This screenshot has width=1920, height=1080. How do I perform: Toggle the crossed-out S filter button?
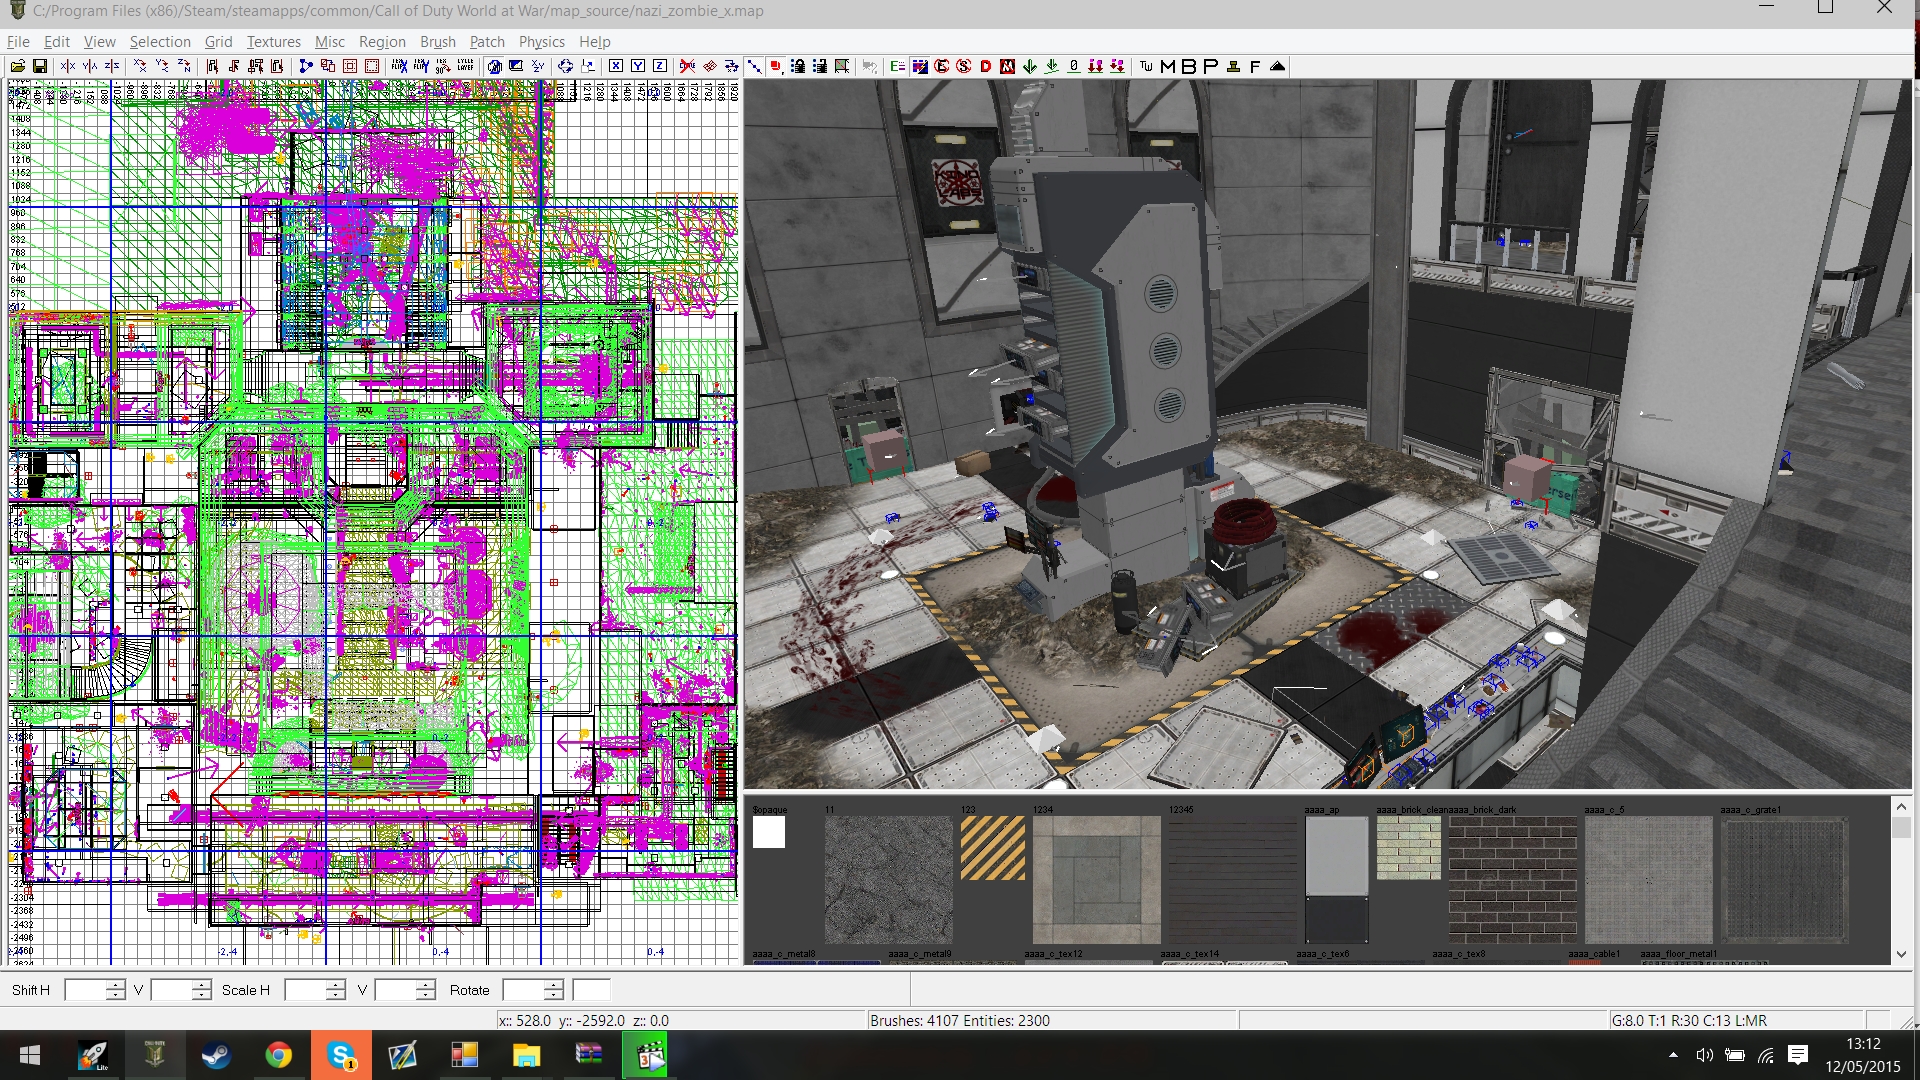click(964, 66)
